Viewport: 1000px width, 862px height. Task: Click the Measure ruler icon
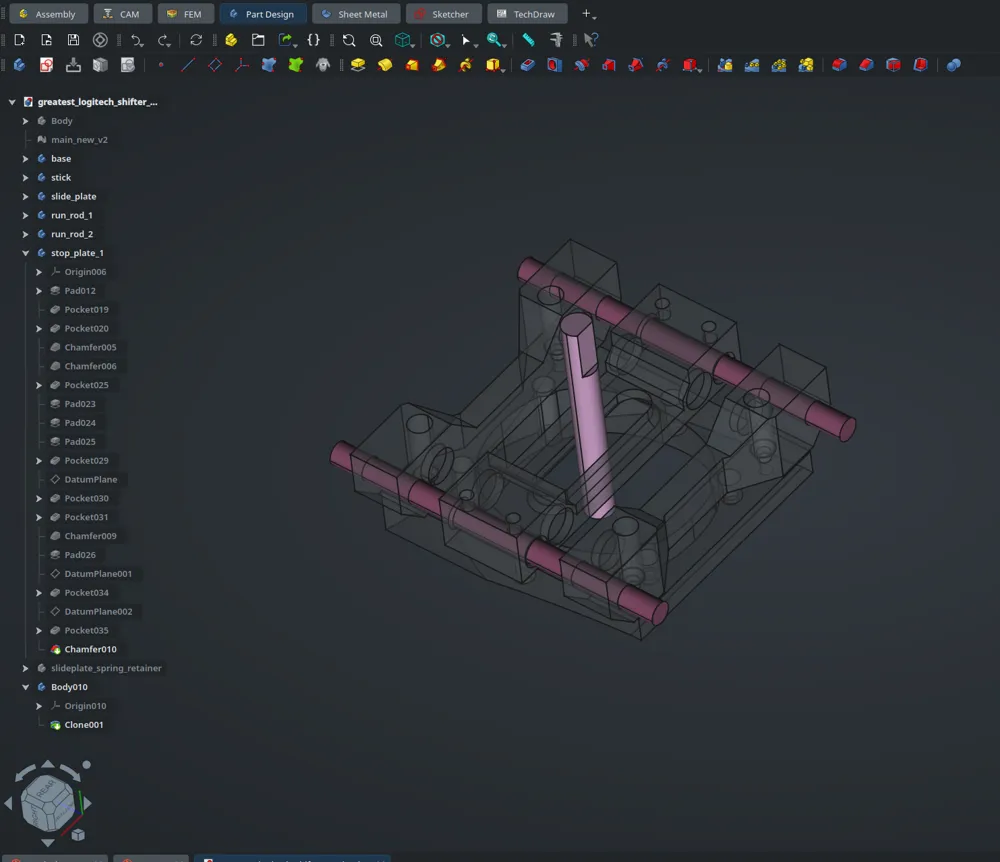coord(529,40)
